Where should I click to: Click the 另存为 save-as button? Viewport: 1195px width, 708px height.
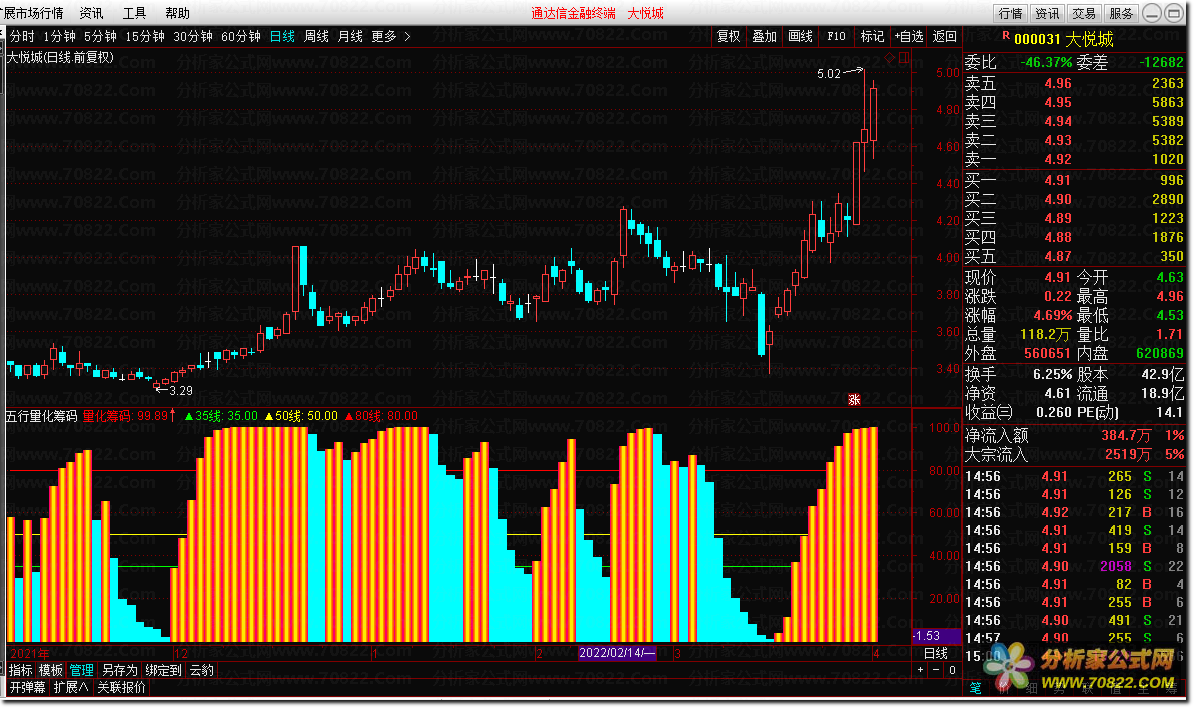[x=120, y=671]
